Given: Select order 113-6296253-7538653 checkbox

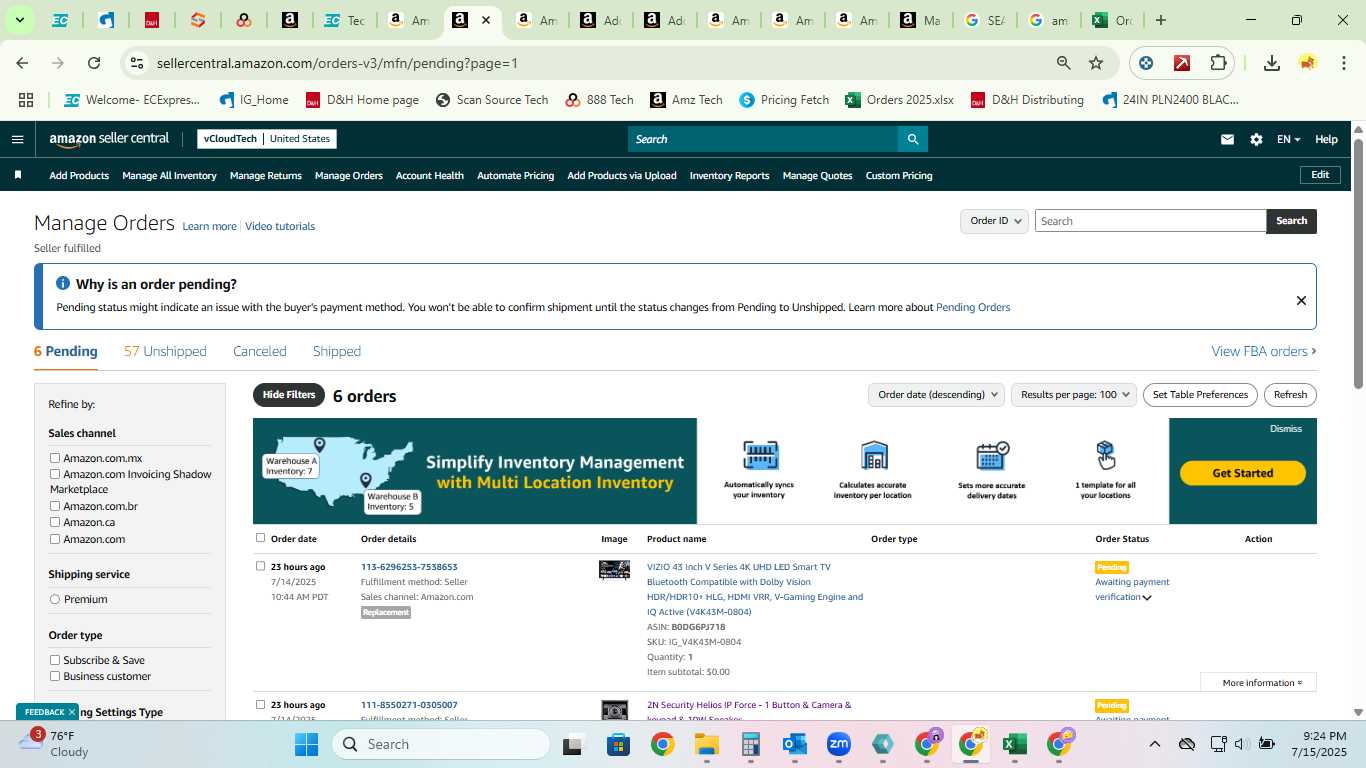Looking at the screenshot, I should [260, 566].
